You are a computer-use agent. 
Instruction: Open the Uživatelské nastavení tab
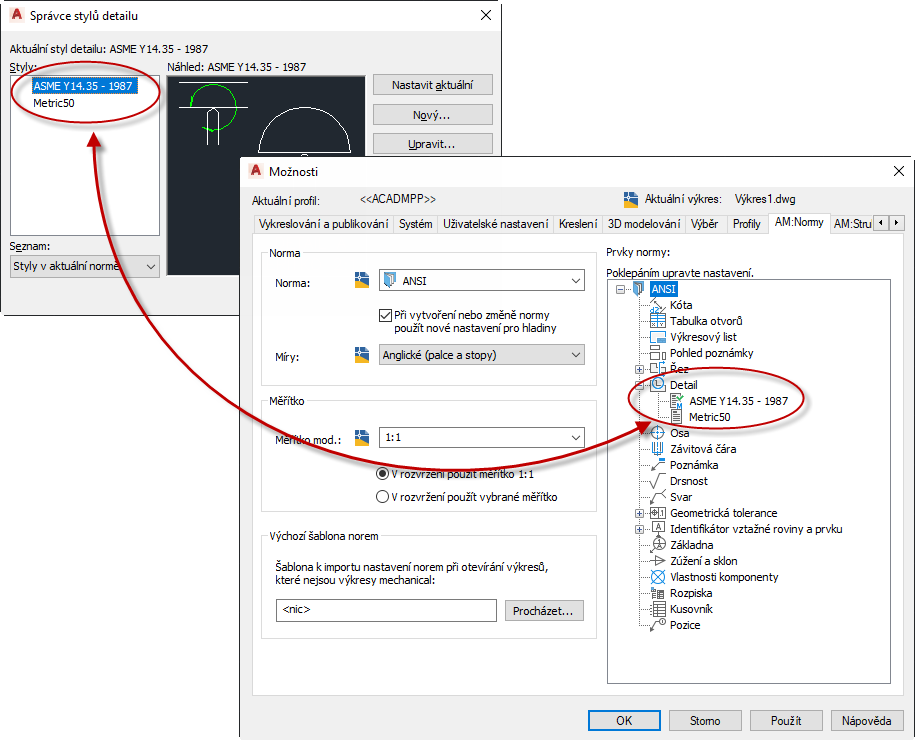coord(495,224)
